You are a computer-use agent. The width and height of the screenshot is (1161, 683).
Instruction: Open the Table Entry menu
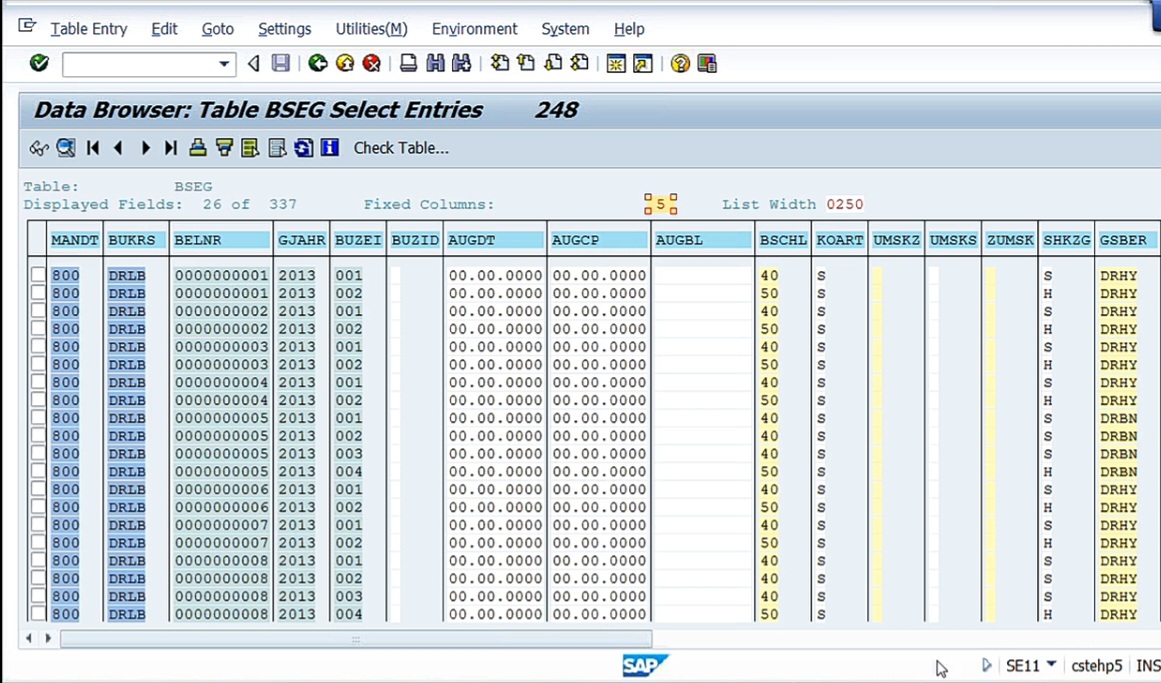[x=89, y=29]
